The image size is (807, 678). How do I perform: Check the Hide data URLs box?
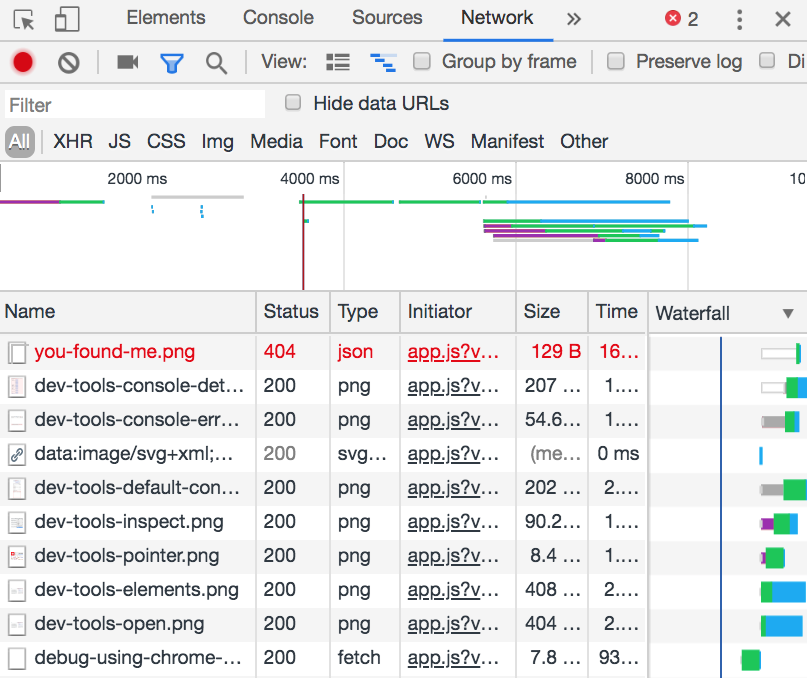(x=293, y=102)
